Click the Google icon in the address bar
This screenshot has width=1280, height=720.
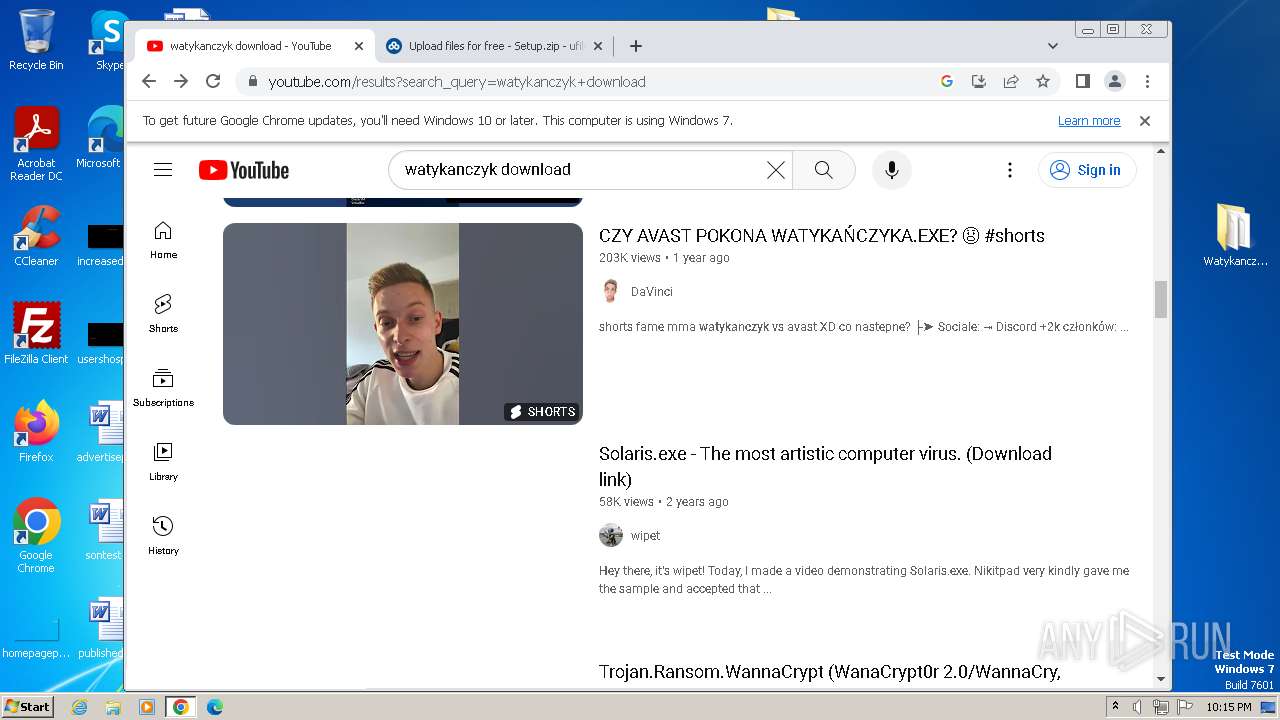pyautogui.click(x=947, y=82)
